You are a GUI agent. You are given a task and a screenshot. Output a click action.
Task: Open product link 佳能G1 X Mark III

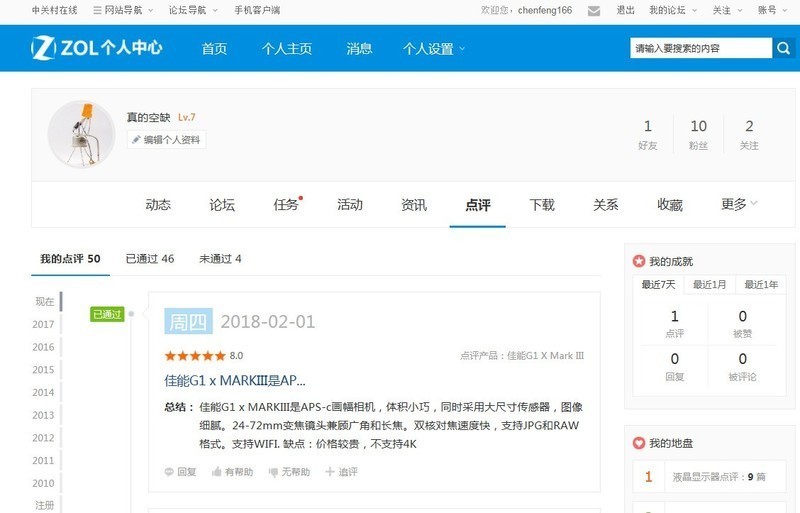coord(545,355)
